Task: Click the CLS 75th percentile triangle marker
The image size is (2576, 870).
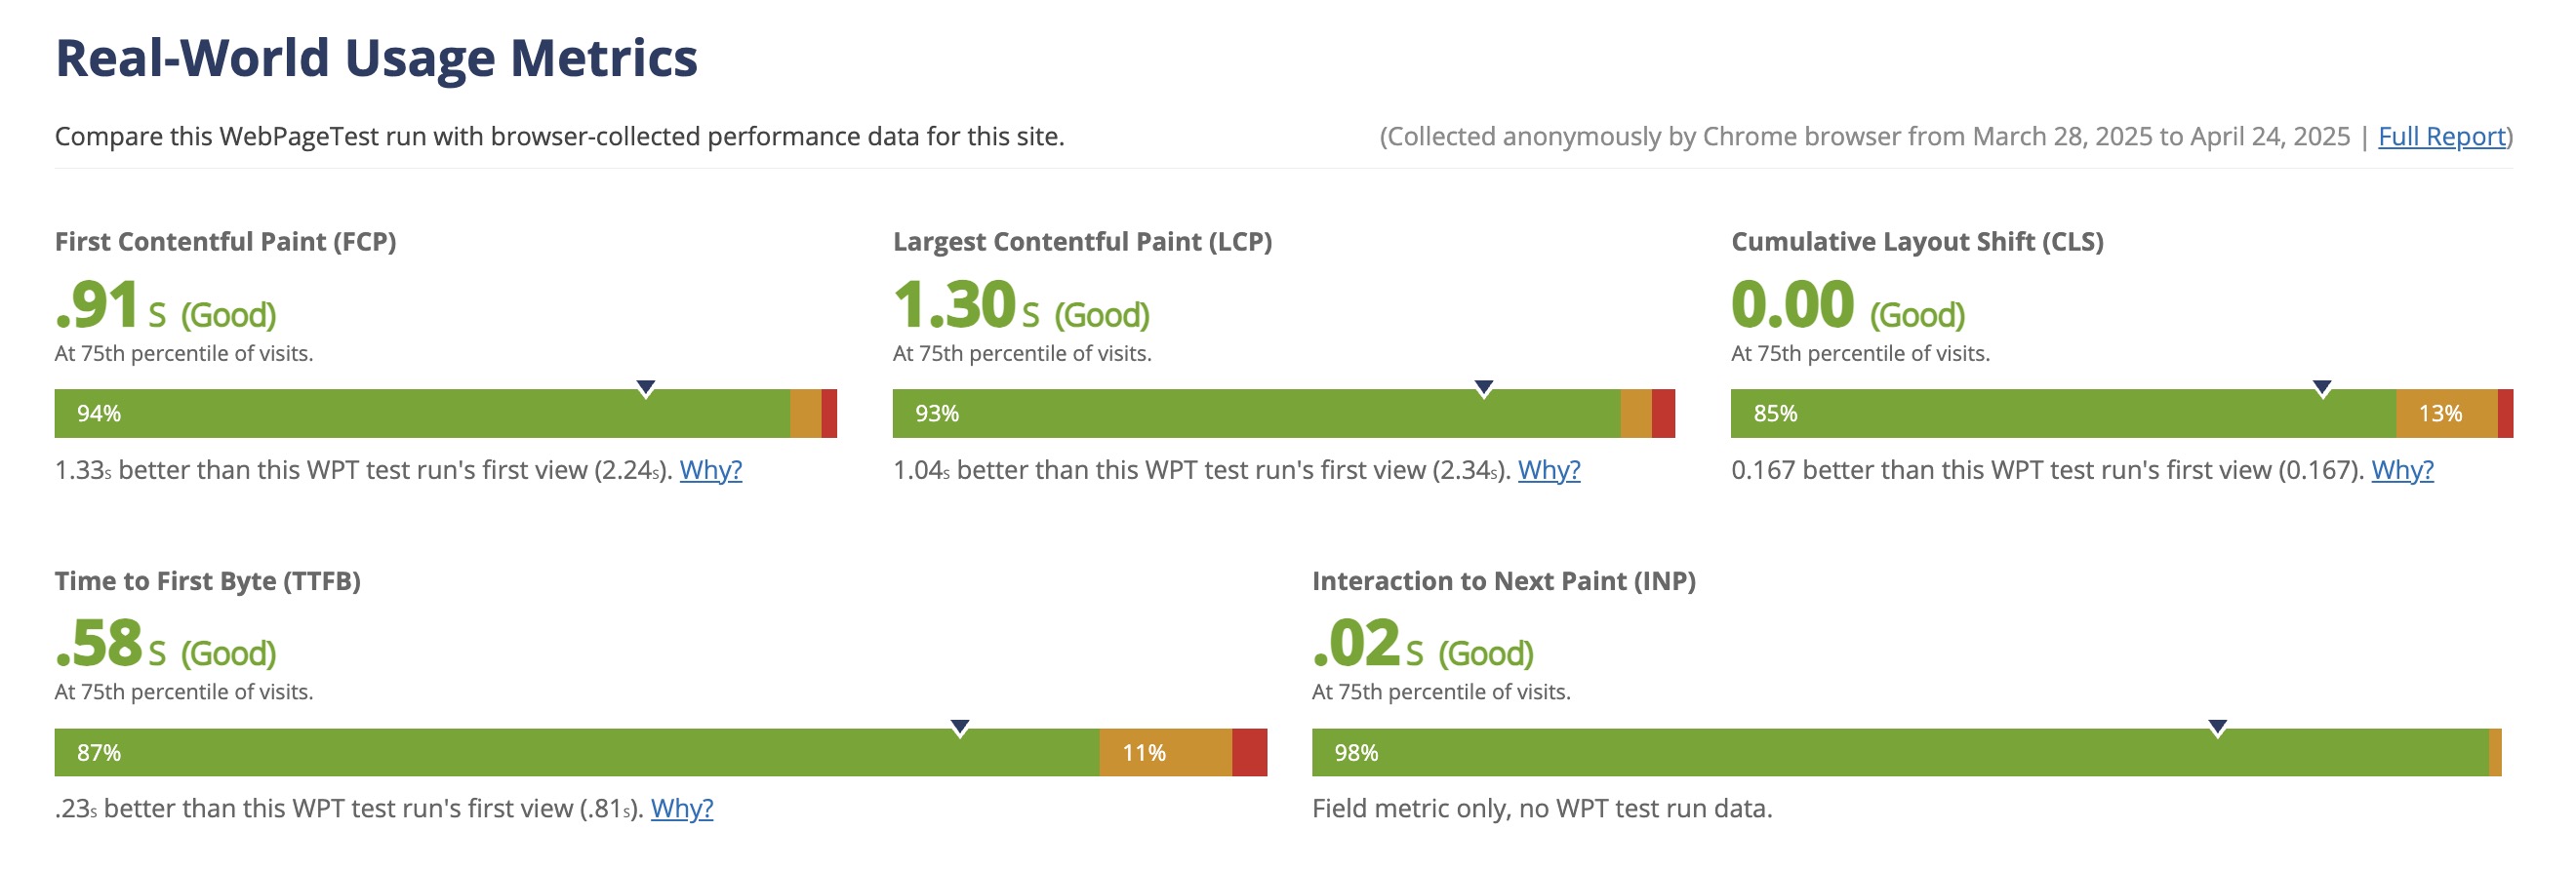Action: pyautogui.click(x=2322, y=388)
